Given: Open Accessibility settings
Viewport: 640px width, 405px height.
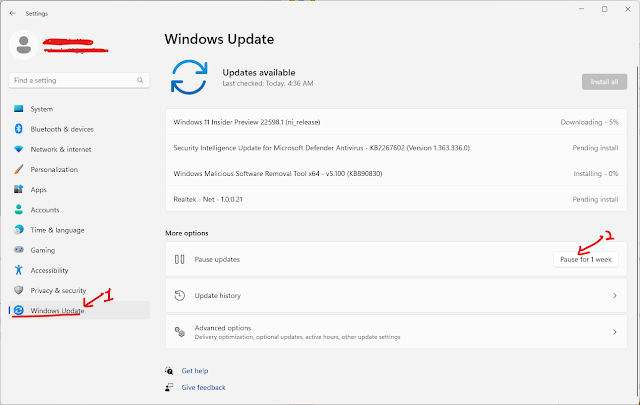Looking at the screenshot, I should (x=79, y=270).
